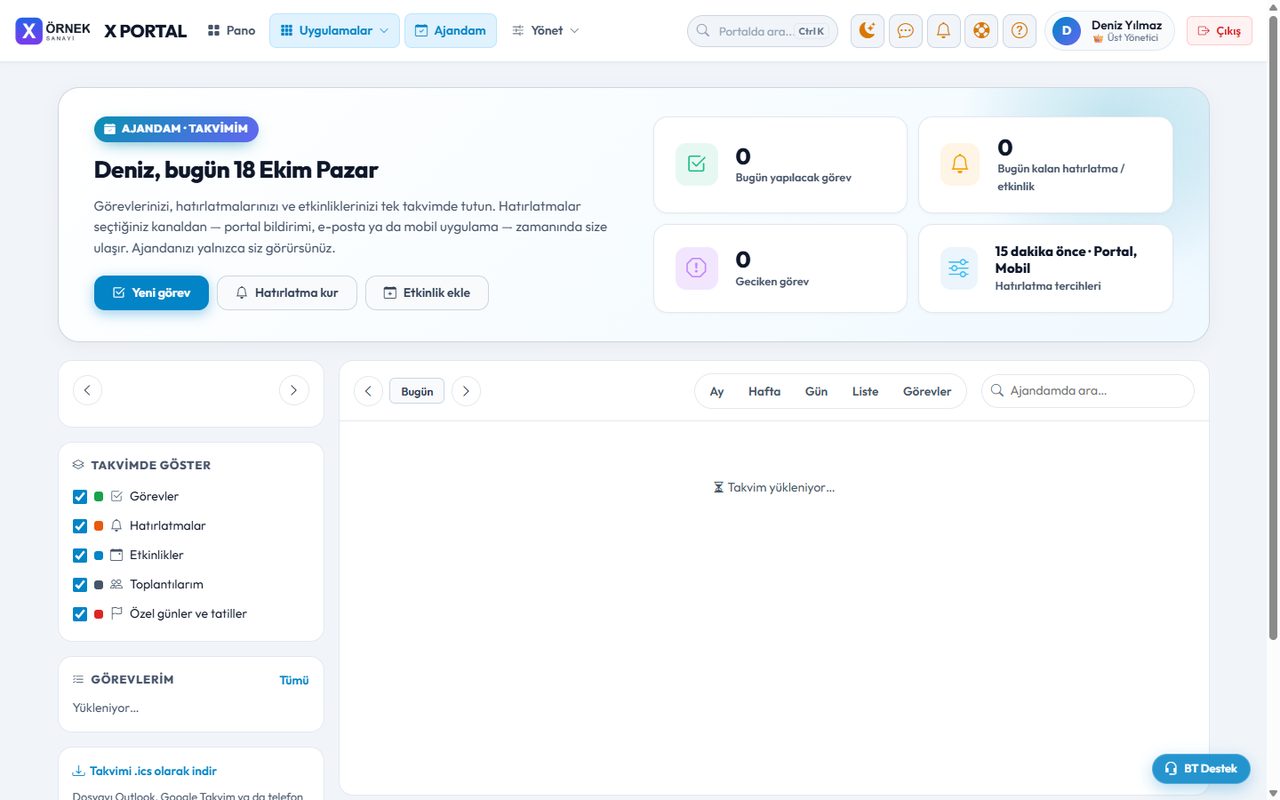Open the notifications bell in header
Screen dimensions: 1280x800
pyautogui.click(x=943, y=31)
